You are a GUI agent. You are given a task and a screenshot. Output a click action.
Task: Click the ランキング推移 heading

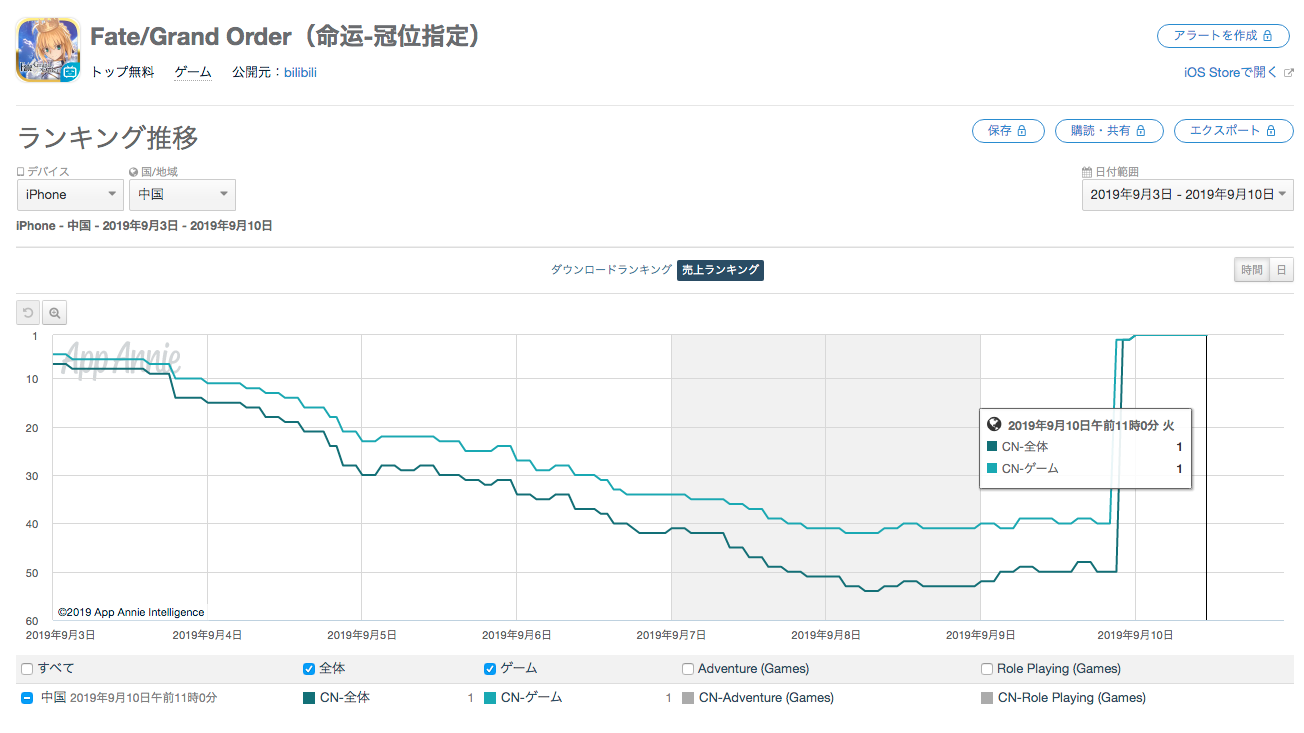(x=108, y=138)
